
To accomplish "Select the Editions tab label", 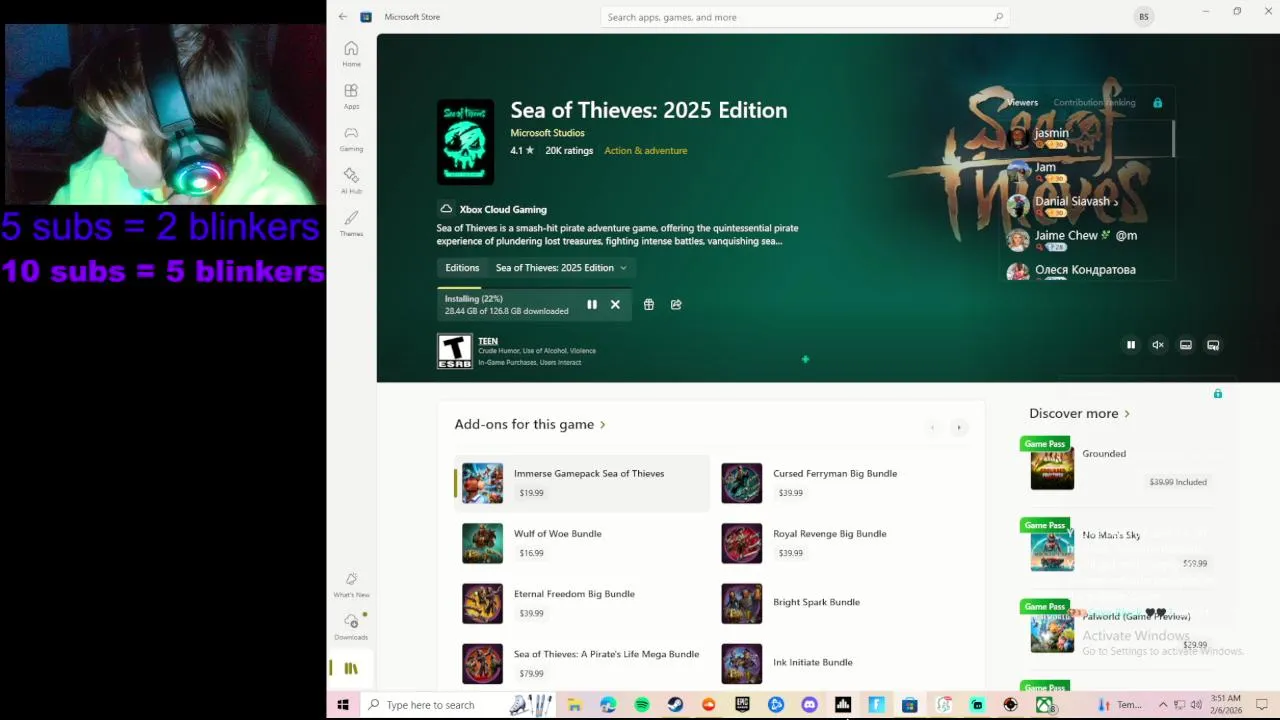I will click(x=462, y=268).
